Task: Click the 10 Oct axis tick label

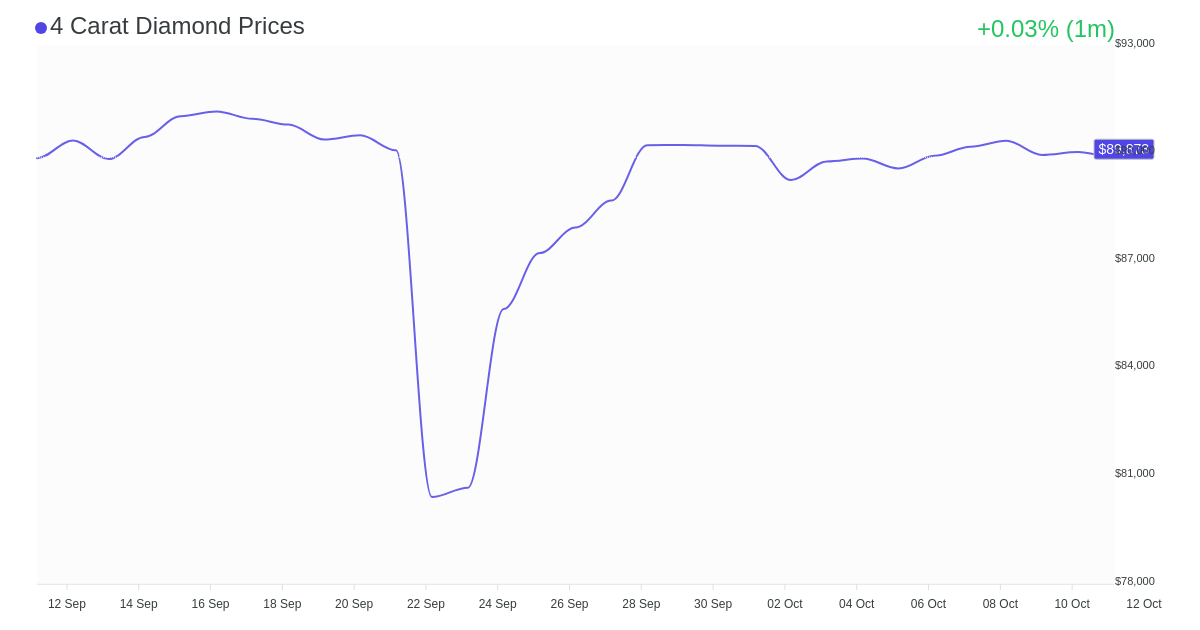Action: [1072, 604]
